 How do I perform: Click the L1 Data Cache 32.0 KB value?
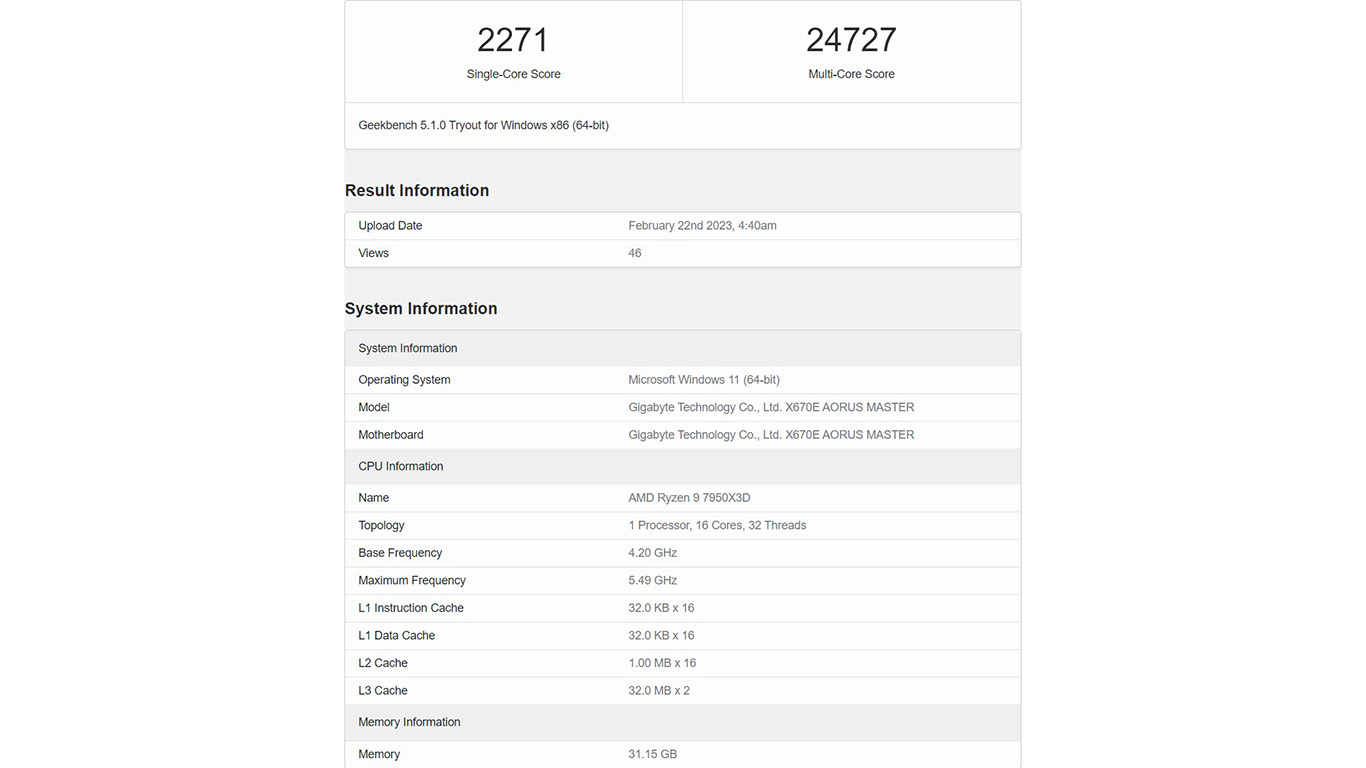coord(661,636)
